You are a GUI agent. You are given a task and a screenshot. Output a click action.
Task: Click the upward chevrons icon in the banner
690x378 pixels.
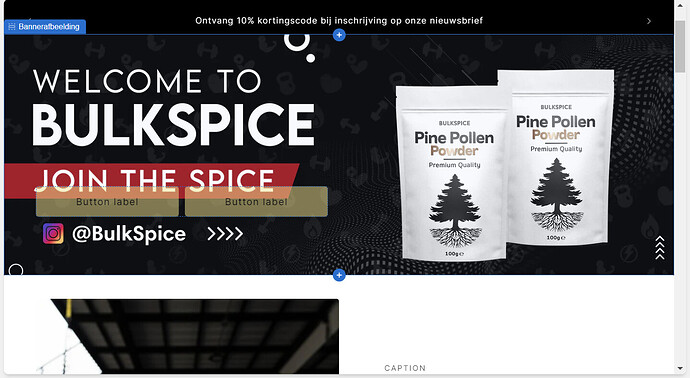(x=660, y=248)
